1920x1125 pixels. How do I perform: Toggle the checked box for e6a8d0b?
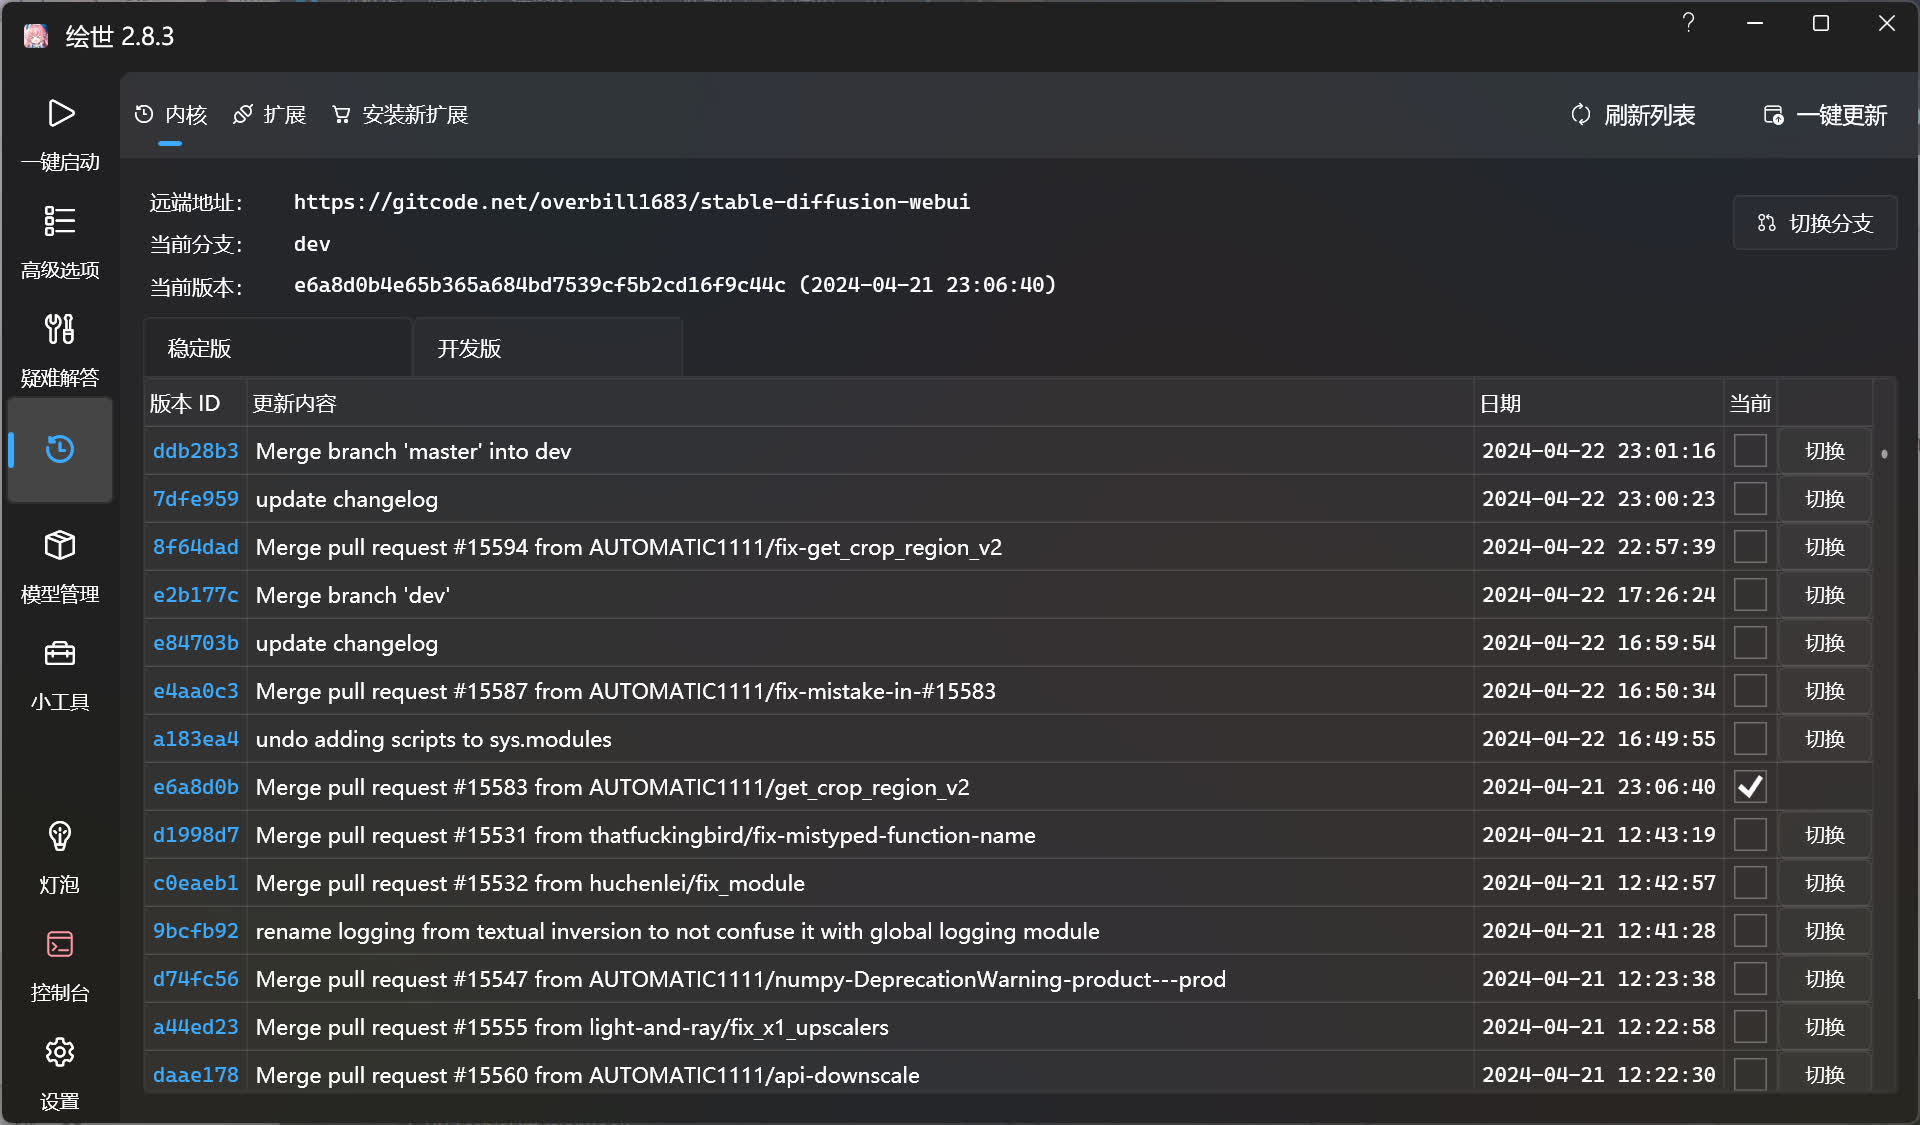[x=1749, y=787]
